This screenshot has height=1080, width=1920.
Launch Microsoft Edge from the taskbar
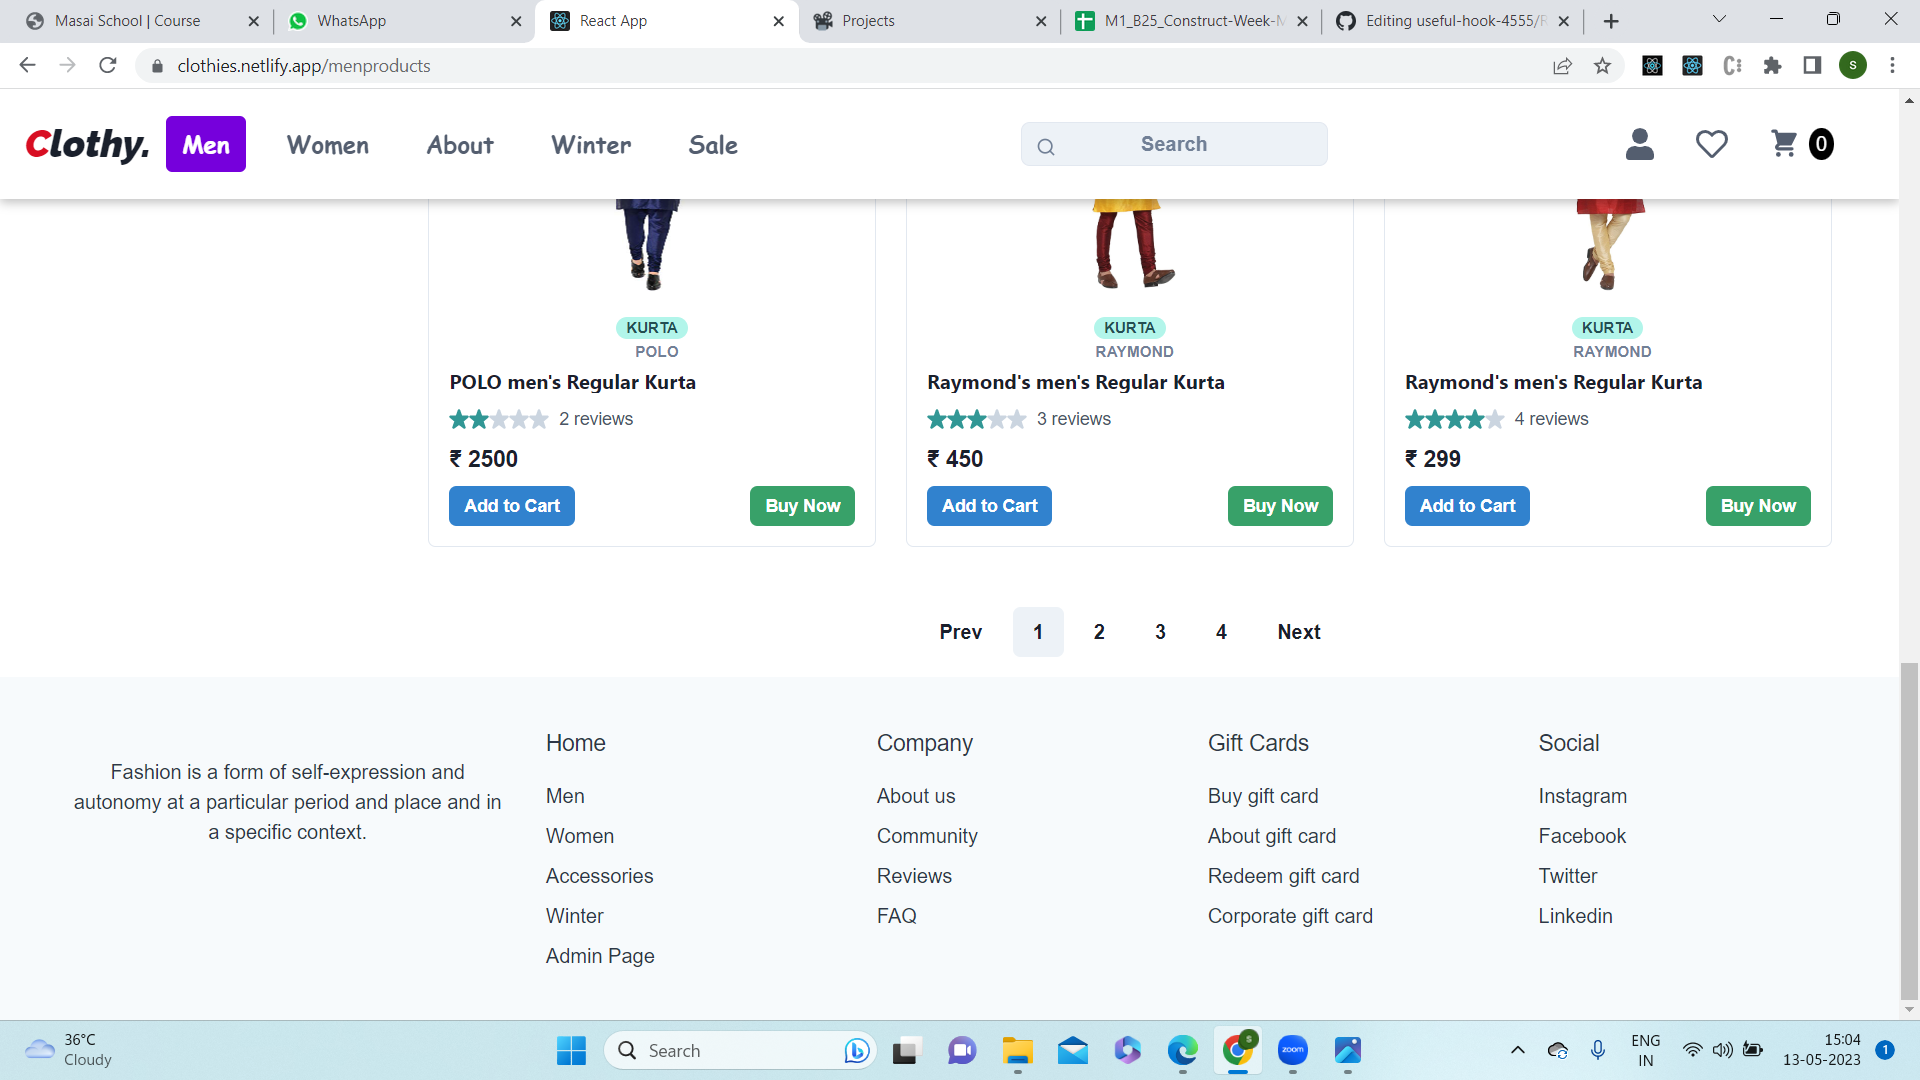pos(1182,1051)
